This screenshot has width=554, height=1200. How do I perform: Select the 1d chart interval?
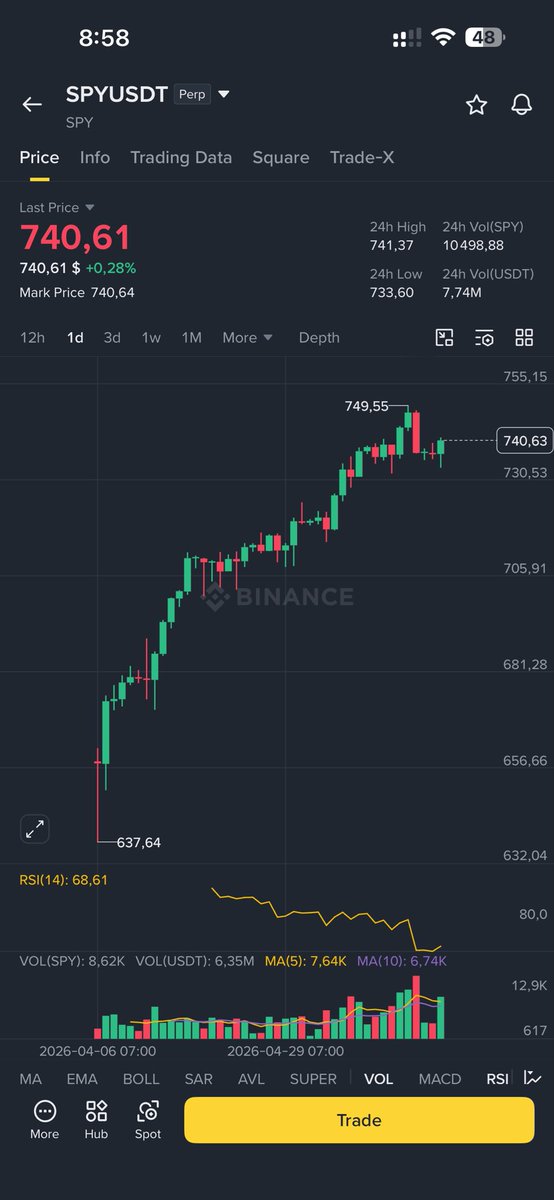click(x=75, y=337)
